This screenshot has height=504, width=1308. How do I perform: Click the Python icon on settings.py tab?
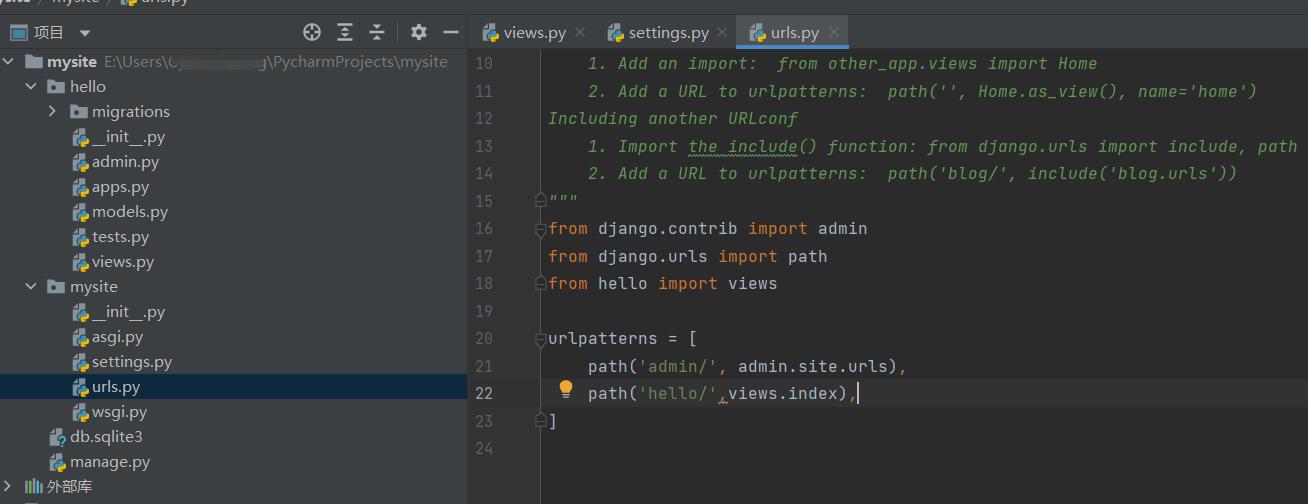(616, 33)
